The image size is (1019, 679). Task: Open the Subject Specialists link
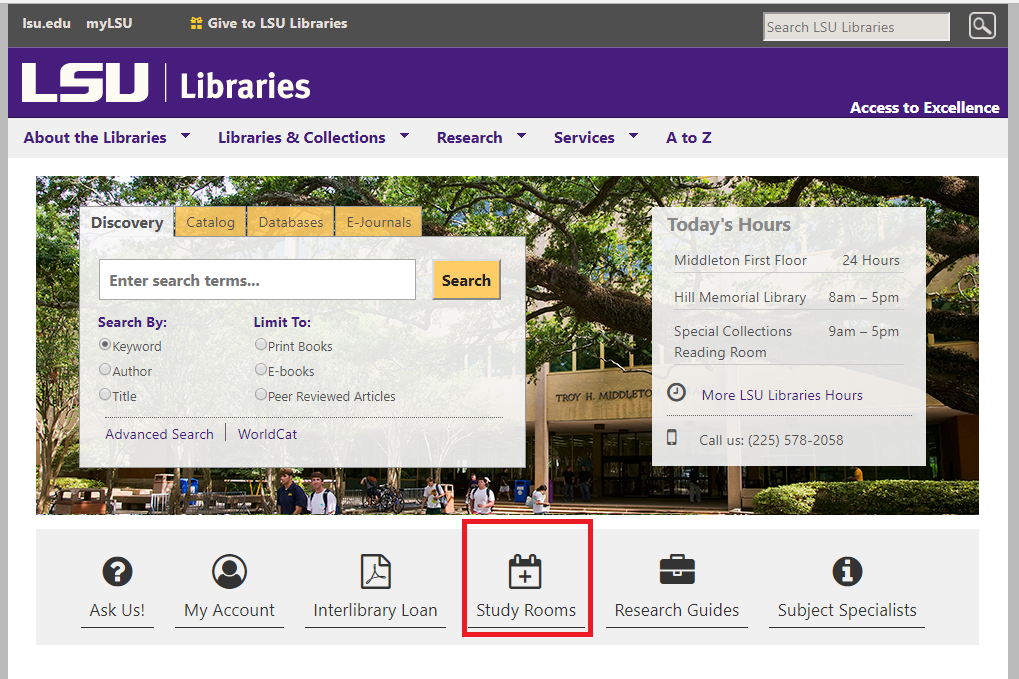tap(847, 610)
